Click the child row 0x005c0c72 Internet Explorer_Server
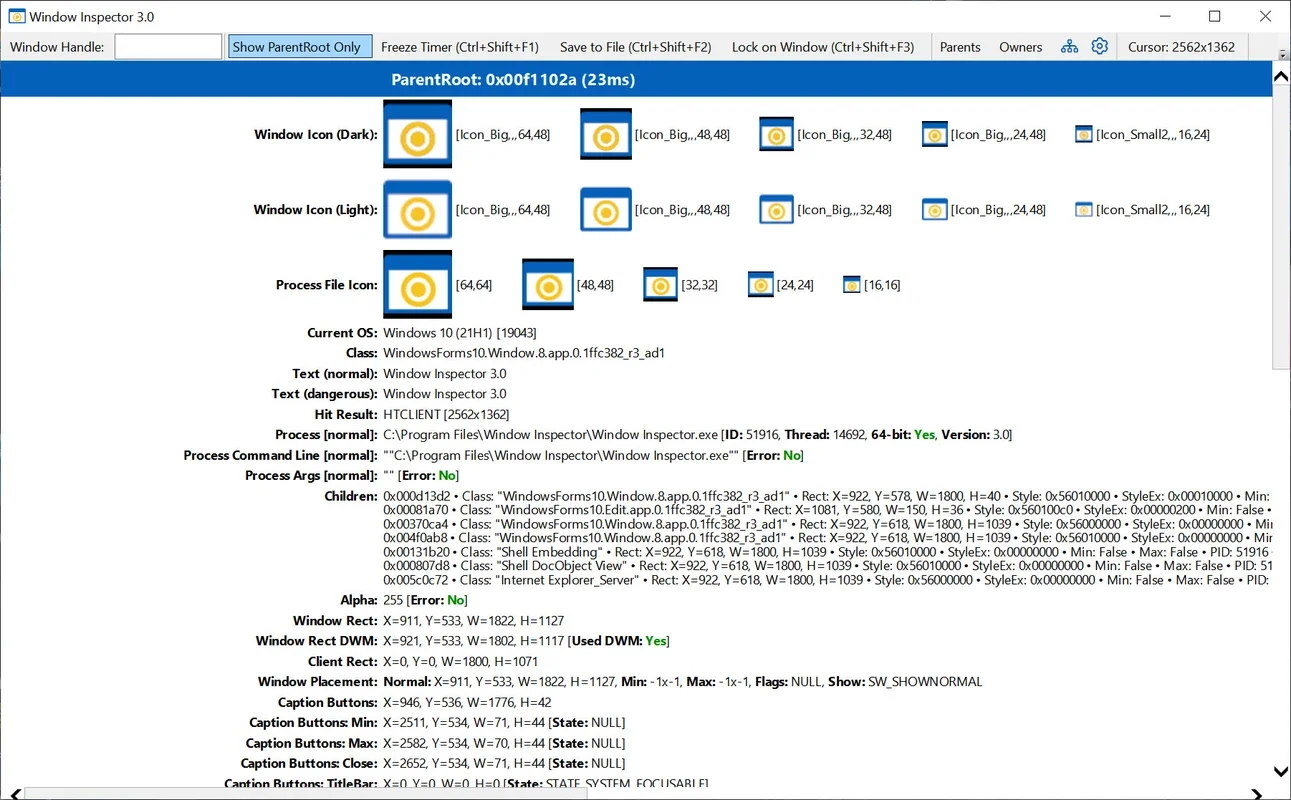 (827, 580)
